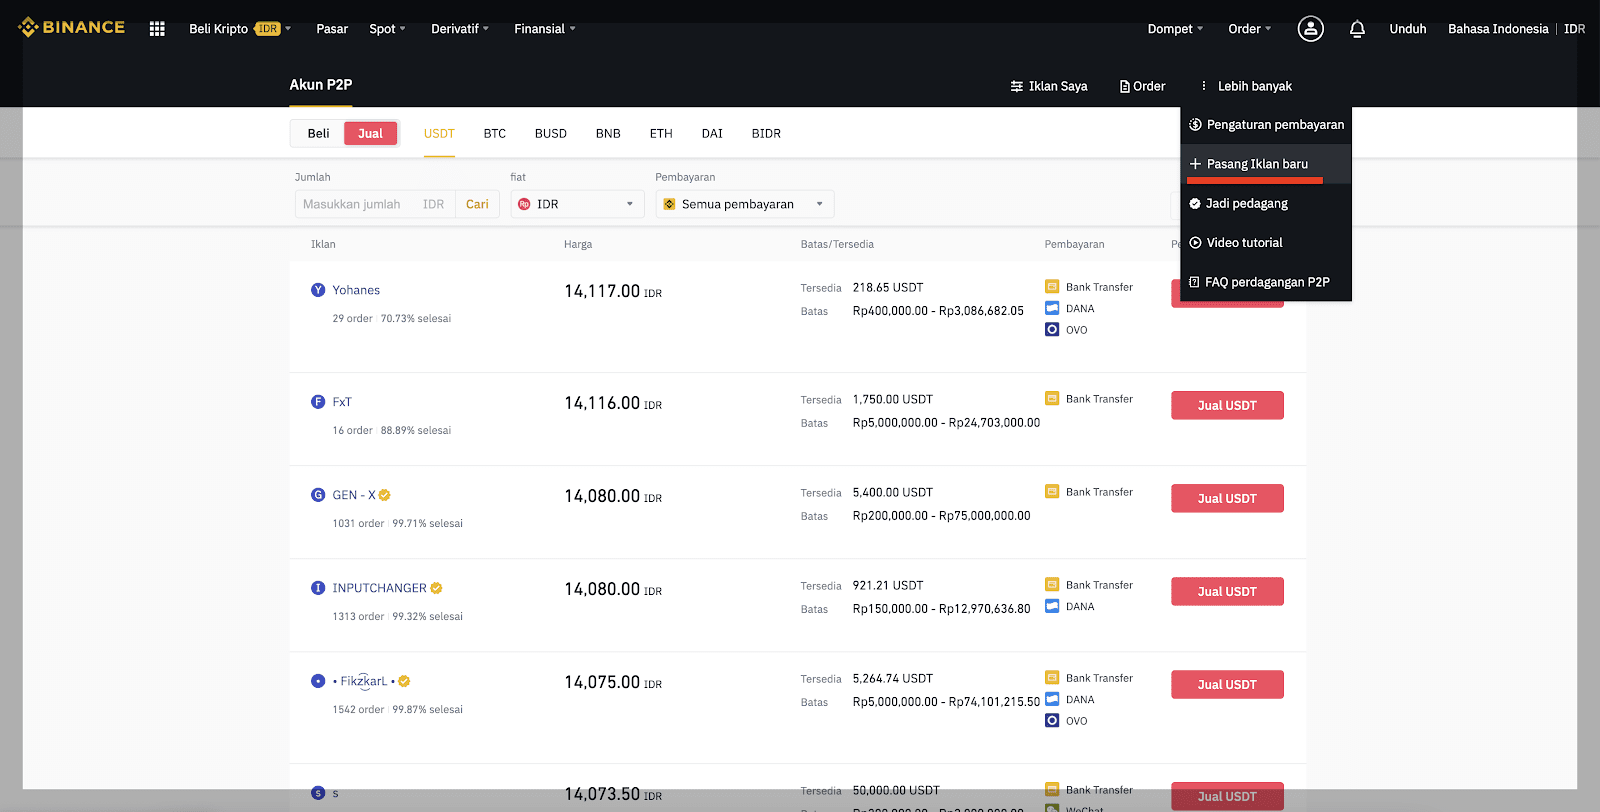This screenshot has height=812, width=1600.
Task: Select the BUSD tab
Action: [x=551, y=134]
